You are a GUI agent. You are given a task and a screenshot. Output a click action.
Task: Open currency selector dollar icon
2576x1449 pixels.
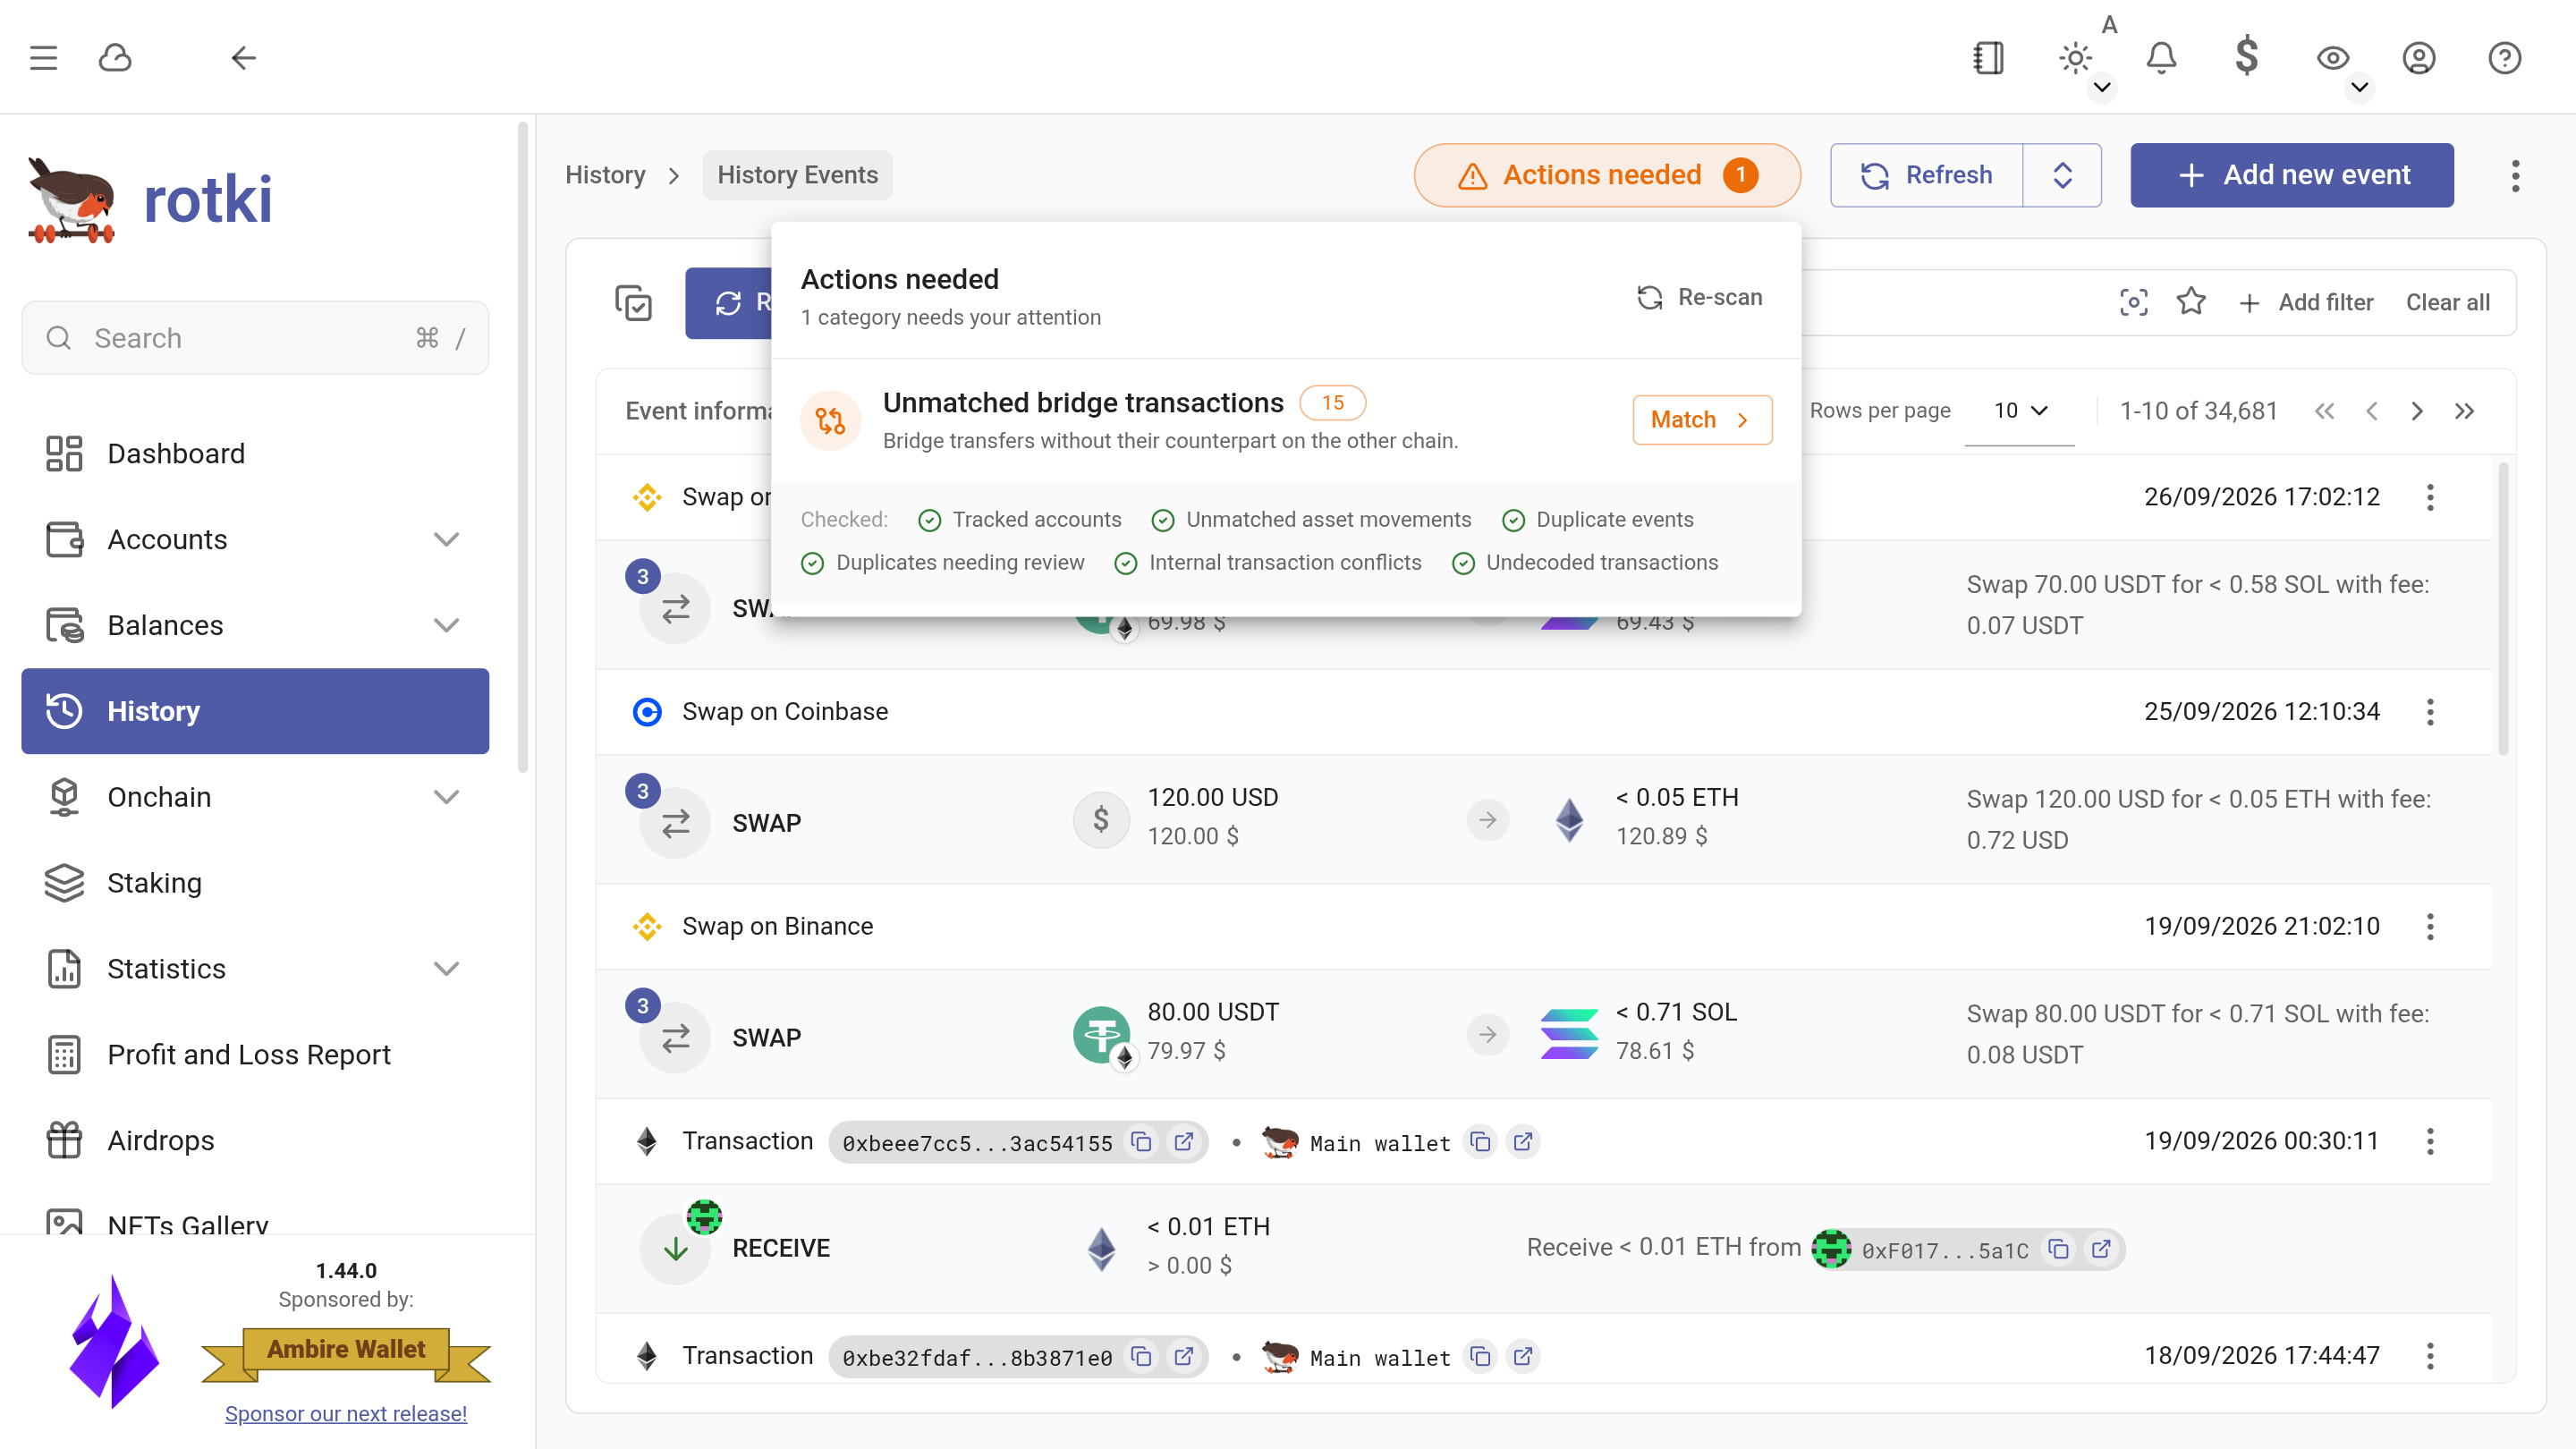(2247, 56)
